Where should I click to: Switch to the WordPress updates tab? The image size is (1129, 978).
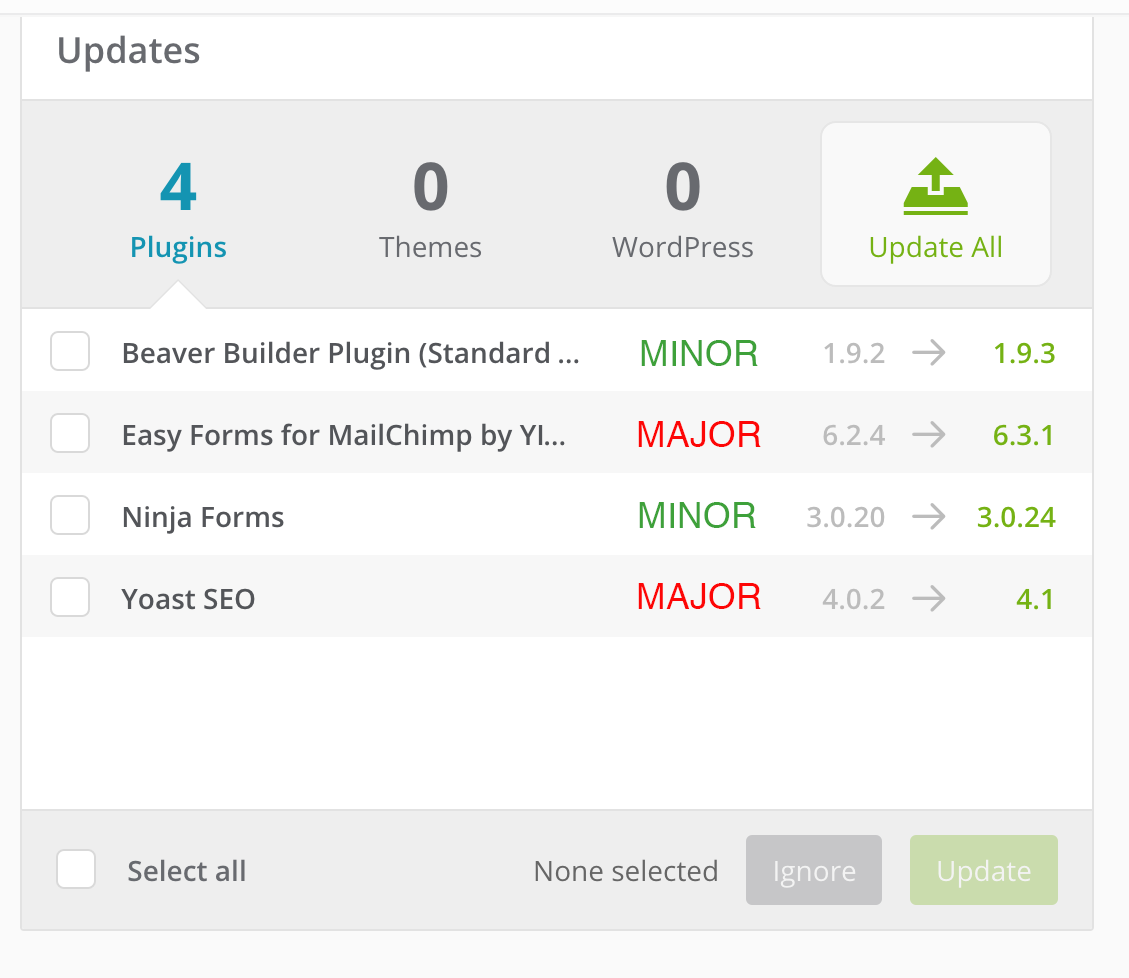click(x=683, y=210)
